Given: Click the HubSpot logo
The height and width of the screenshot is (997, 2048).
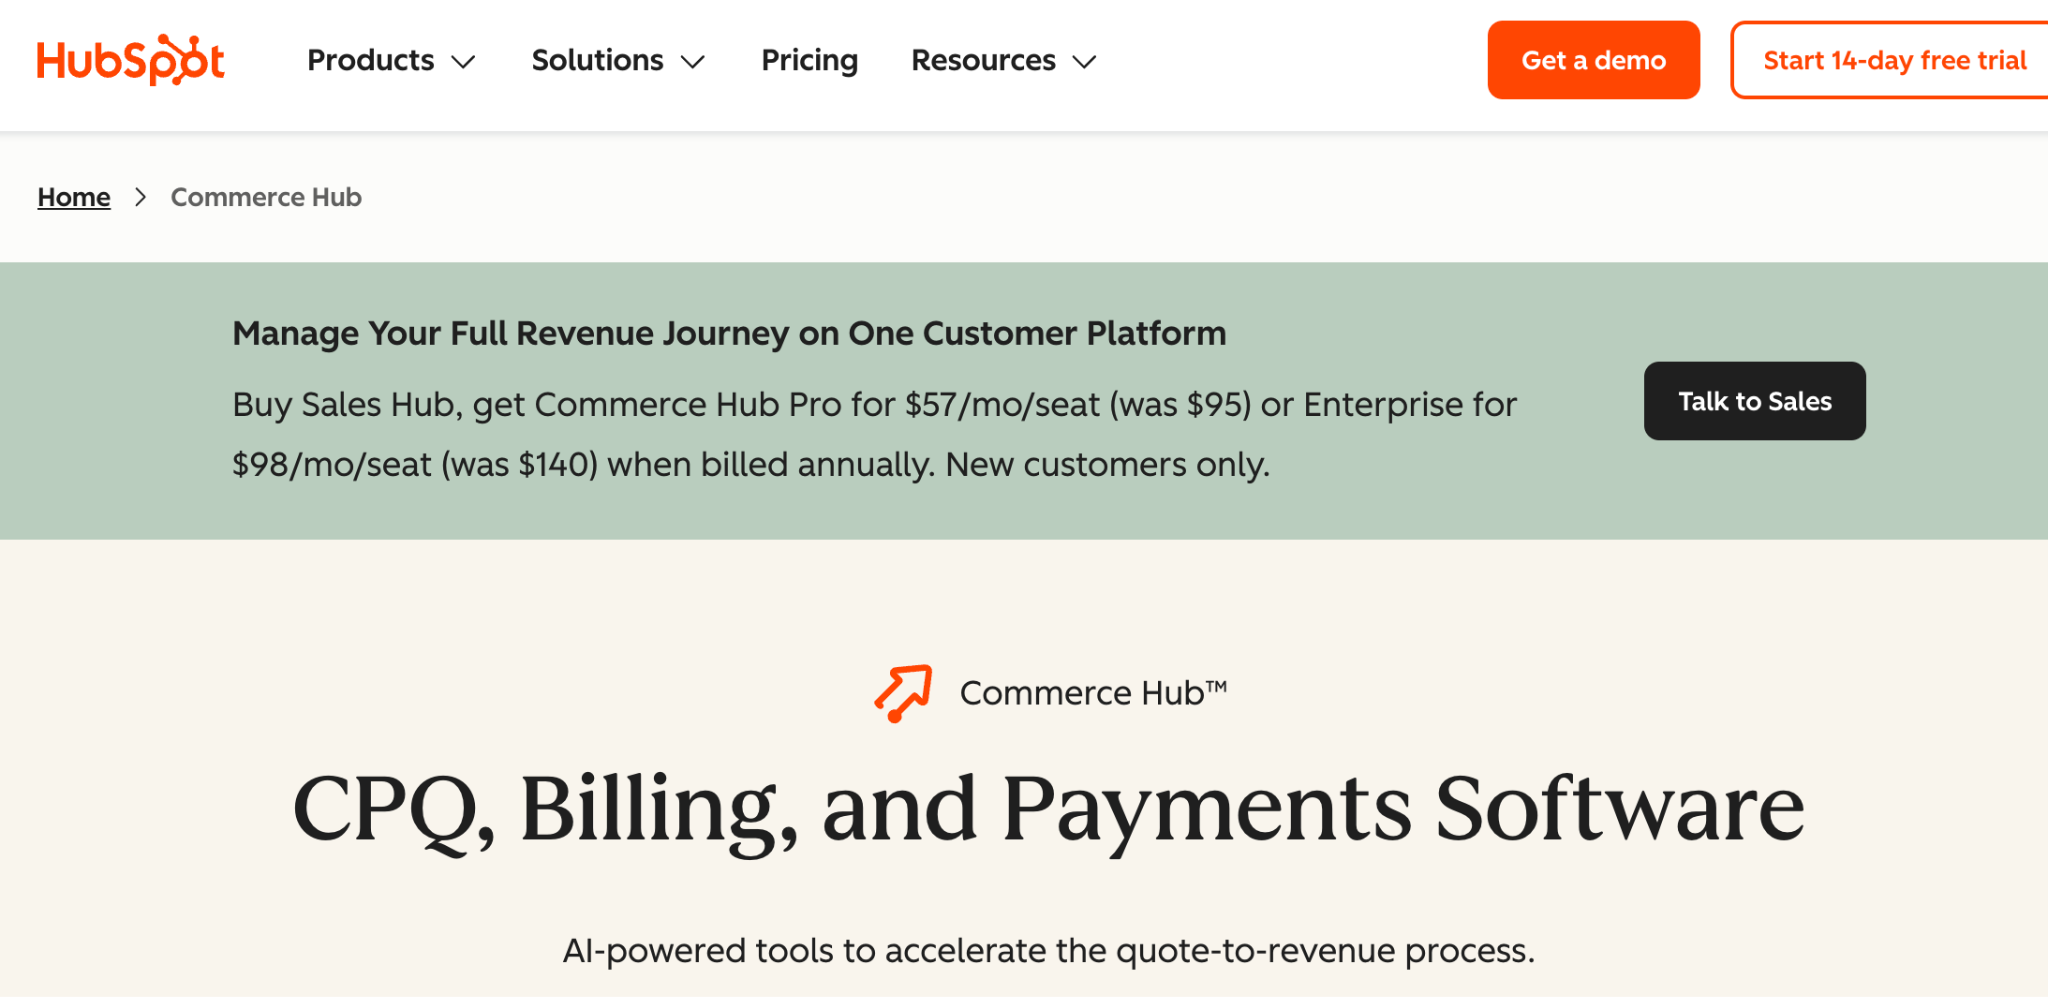Looking at the screenshot, I should [131, 60].
